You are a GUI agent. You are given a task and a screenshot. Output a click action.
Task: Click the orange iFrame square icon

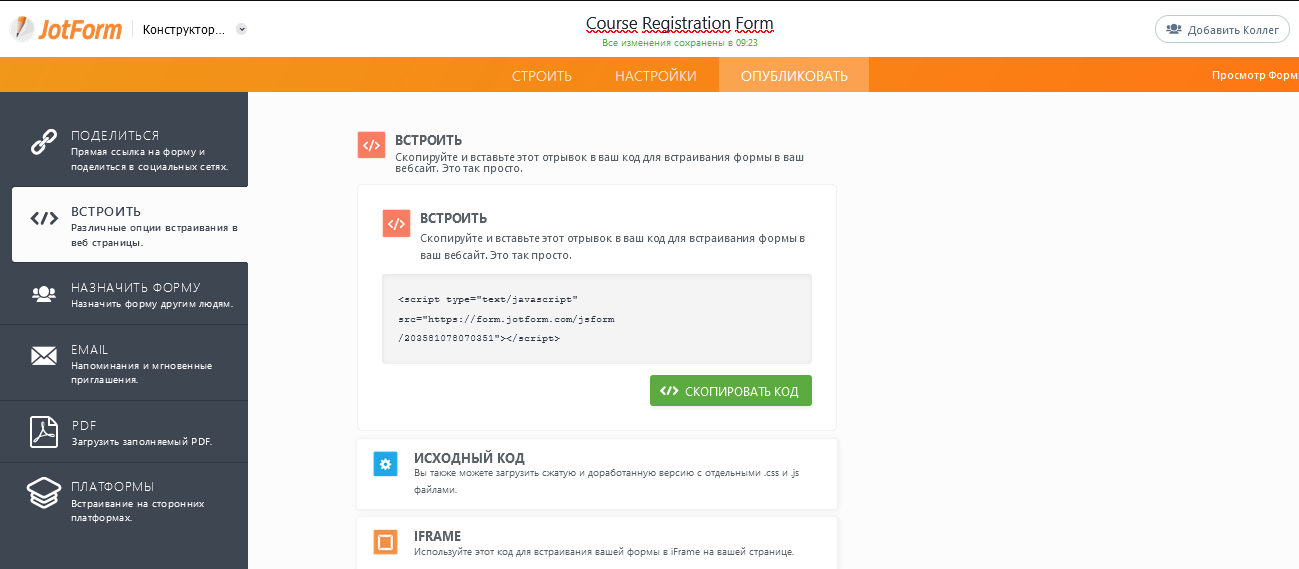pos(385,542)
